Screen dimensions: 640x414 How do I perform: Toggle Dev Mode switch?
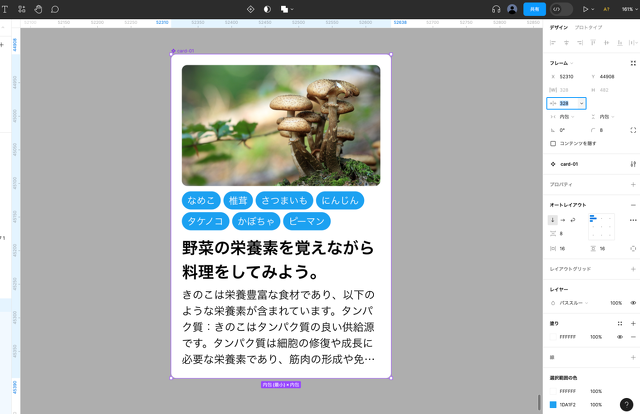click(561, 9)
